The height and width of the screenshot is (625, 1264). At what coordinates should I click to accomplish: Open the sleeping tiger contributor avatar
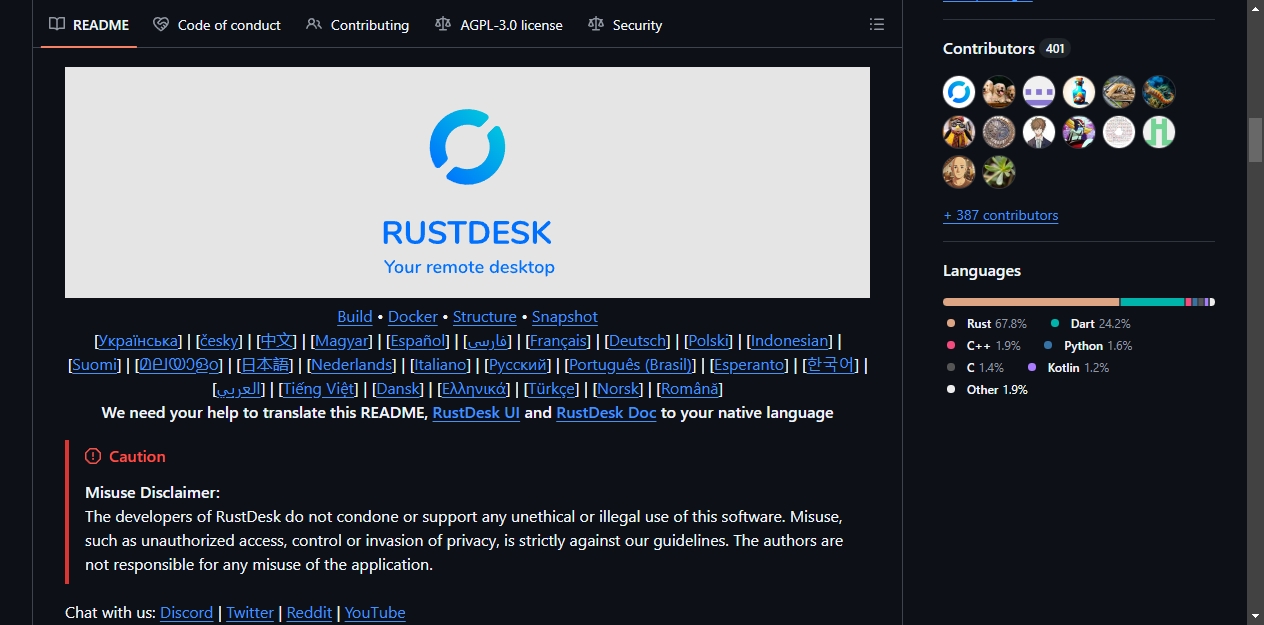point(1119,92)
